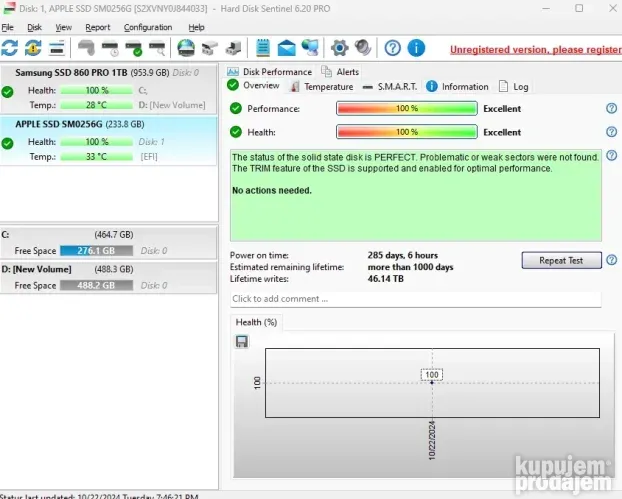The height and width of the screenshot is (499, 622).
Task: Click the speaker sound toolbar icon
Action: 363,48
